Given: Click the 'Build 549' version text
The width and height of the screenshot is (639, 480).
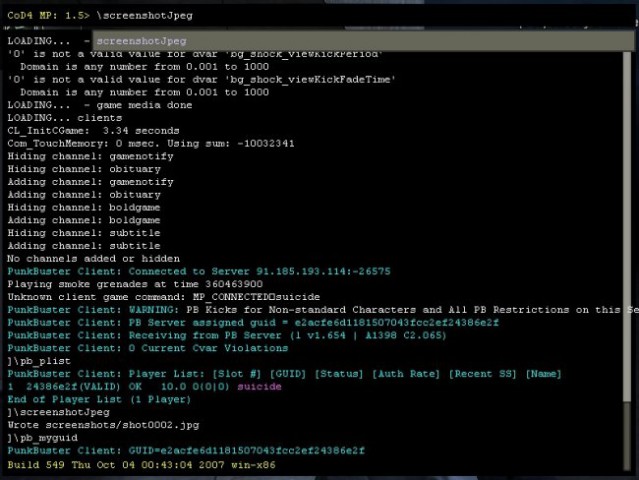Looking at the screenshot, I should click(x=141, y=465).
